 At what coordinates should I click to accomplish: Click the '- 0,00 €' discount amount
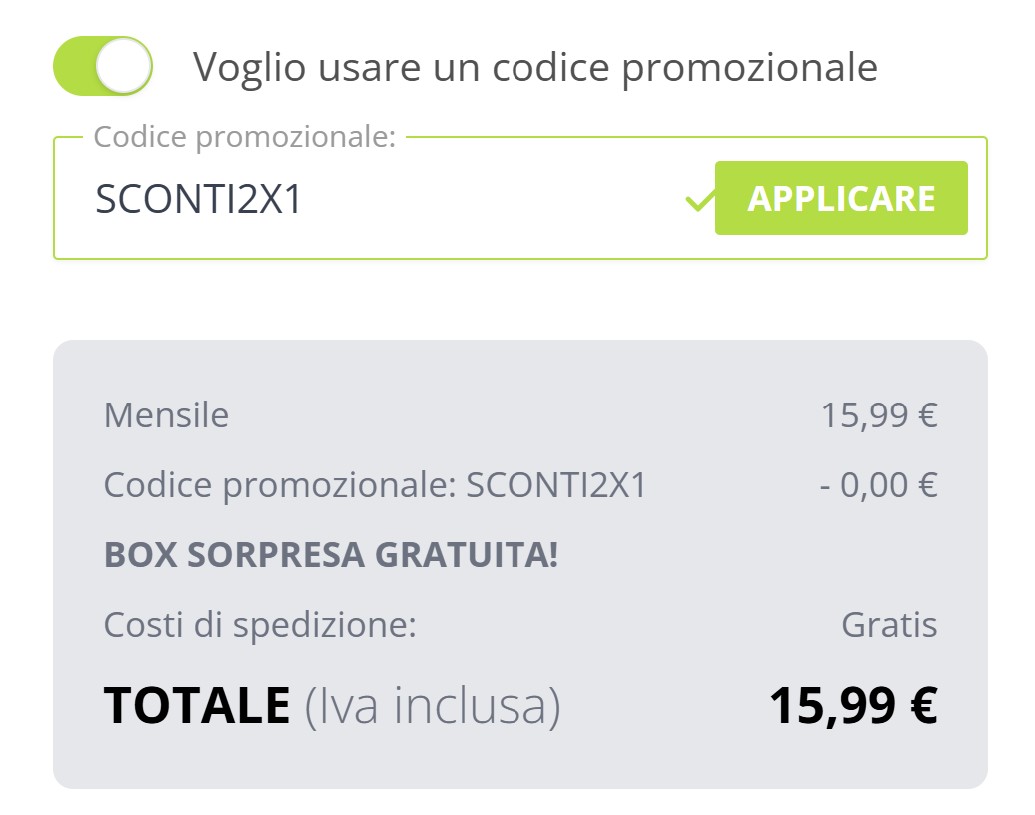[x=878, y=485]
